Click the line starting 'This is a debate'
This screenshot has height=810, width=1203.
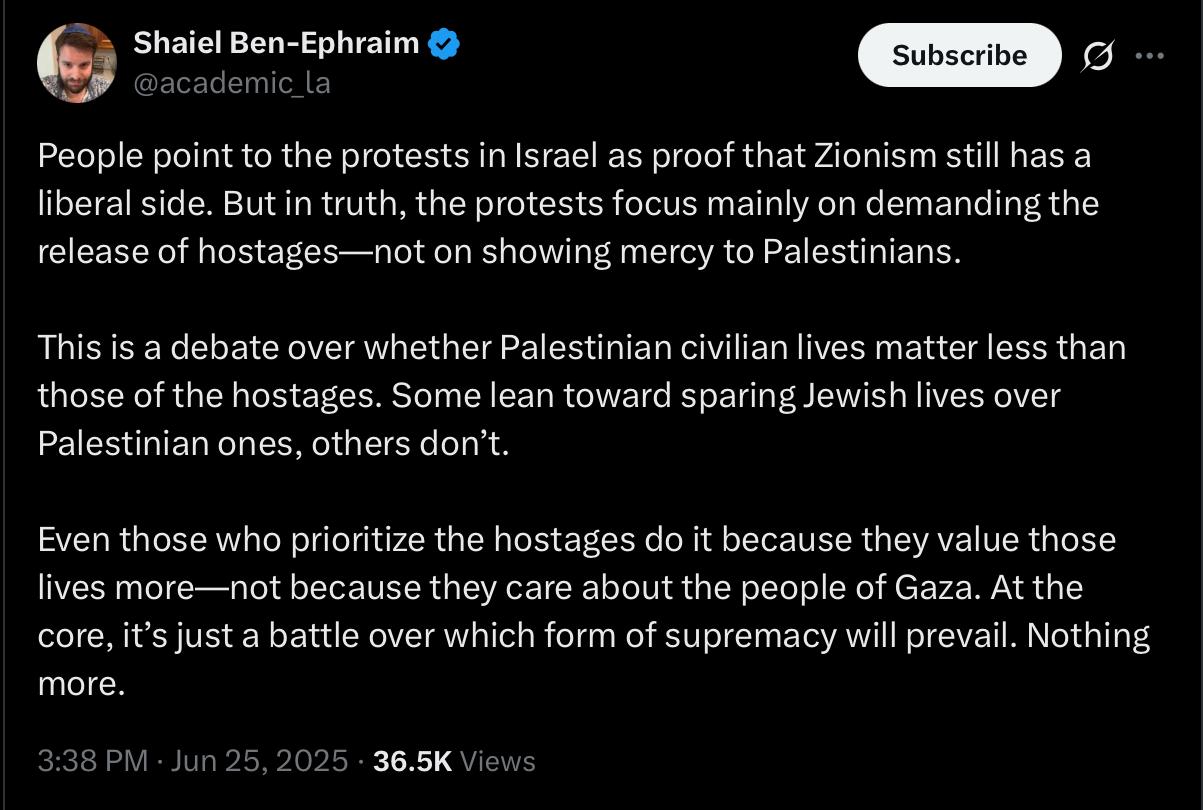point(582,347)
